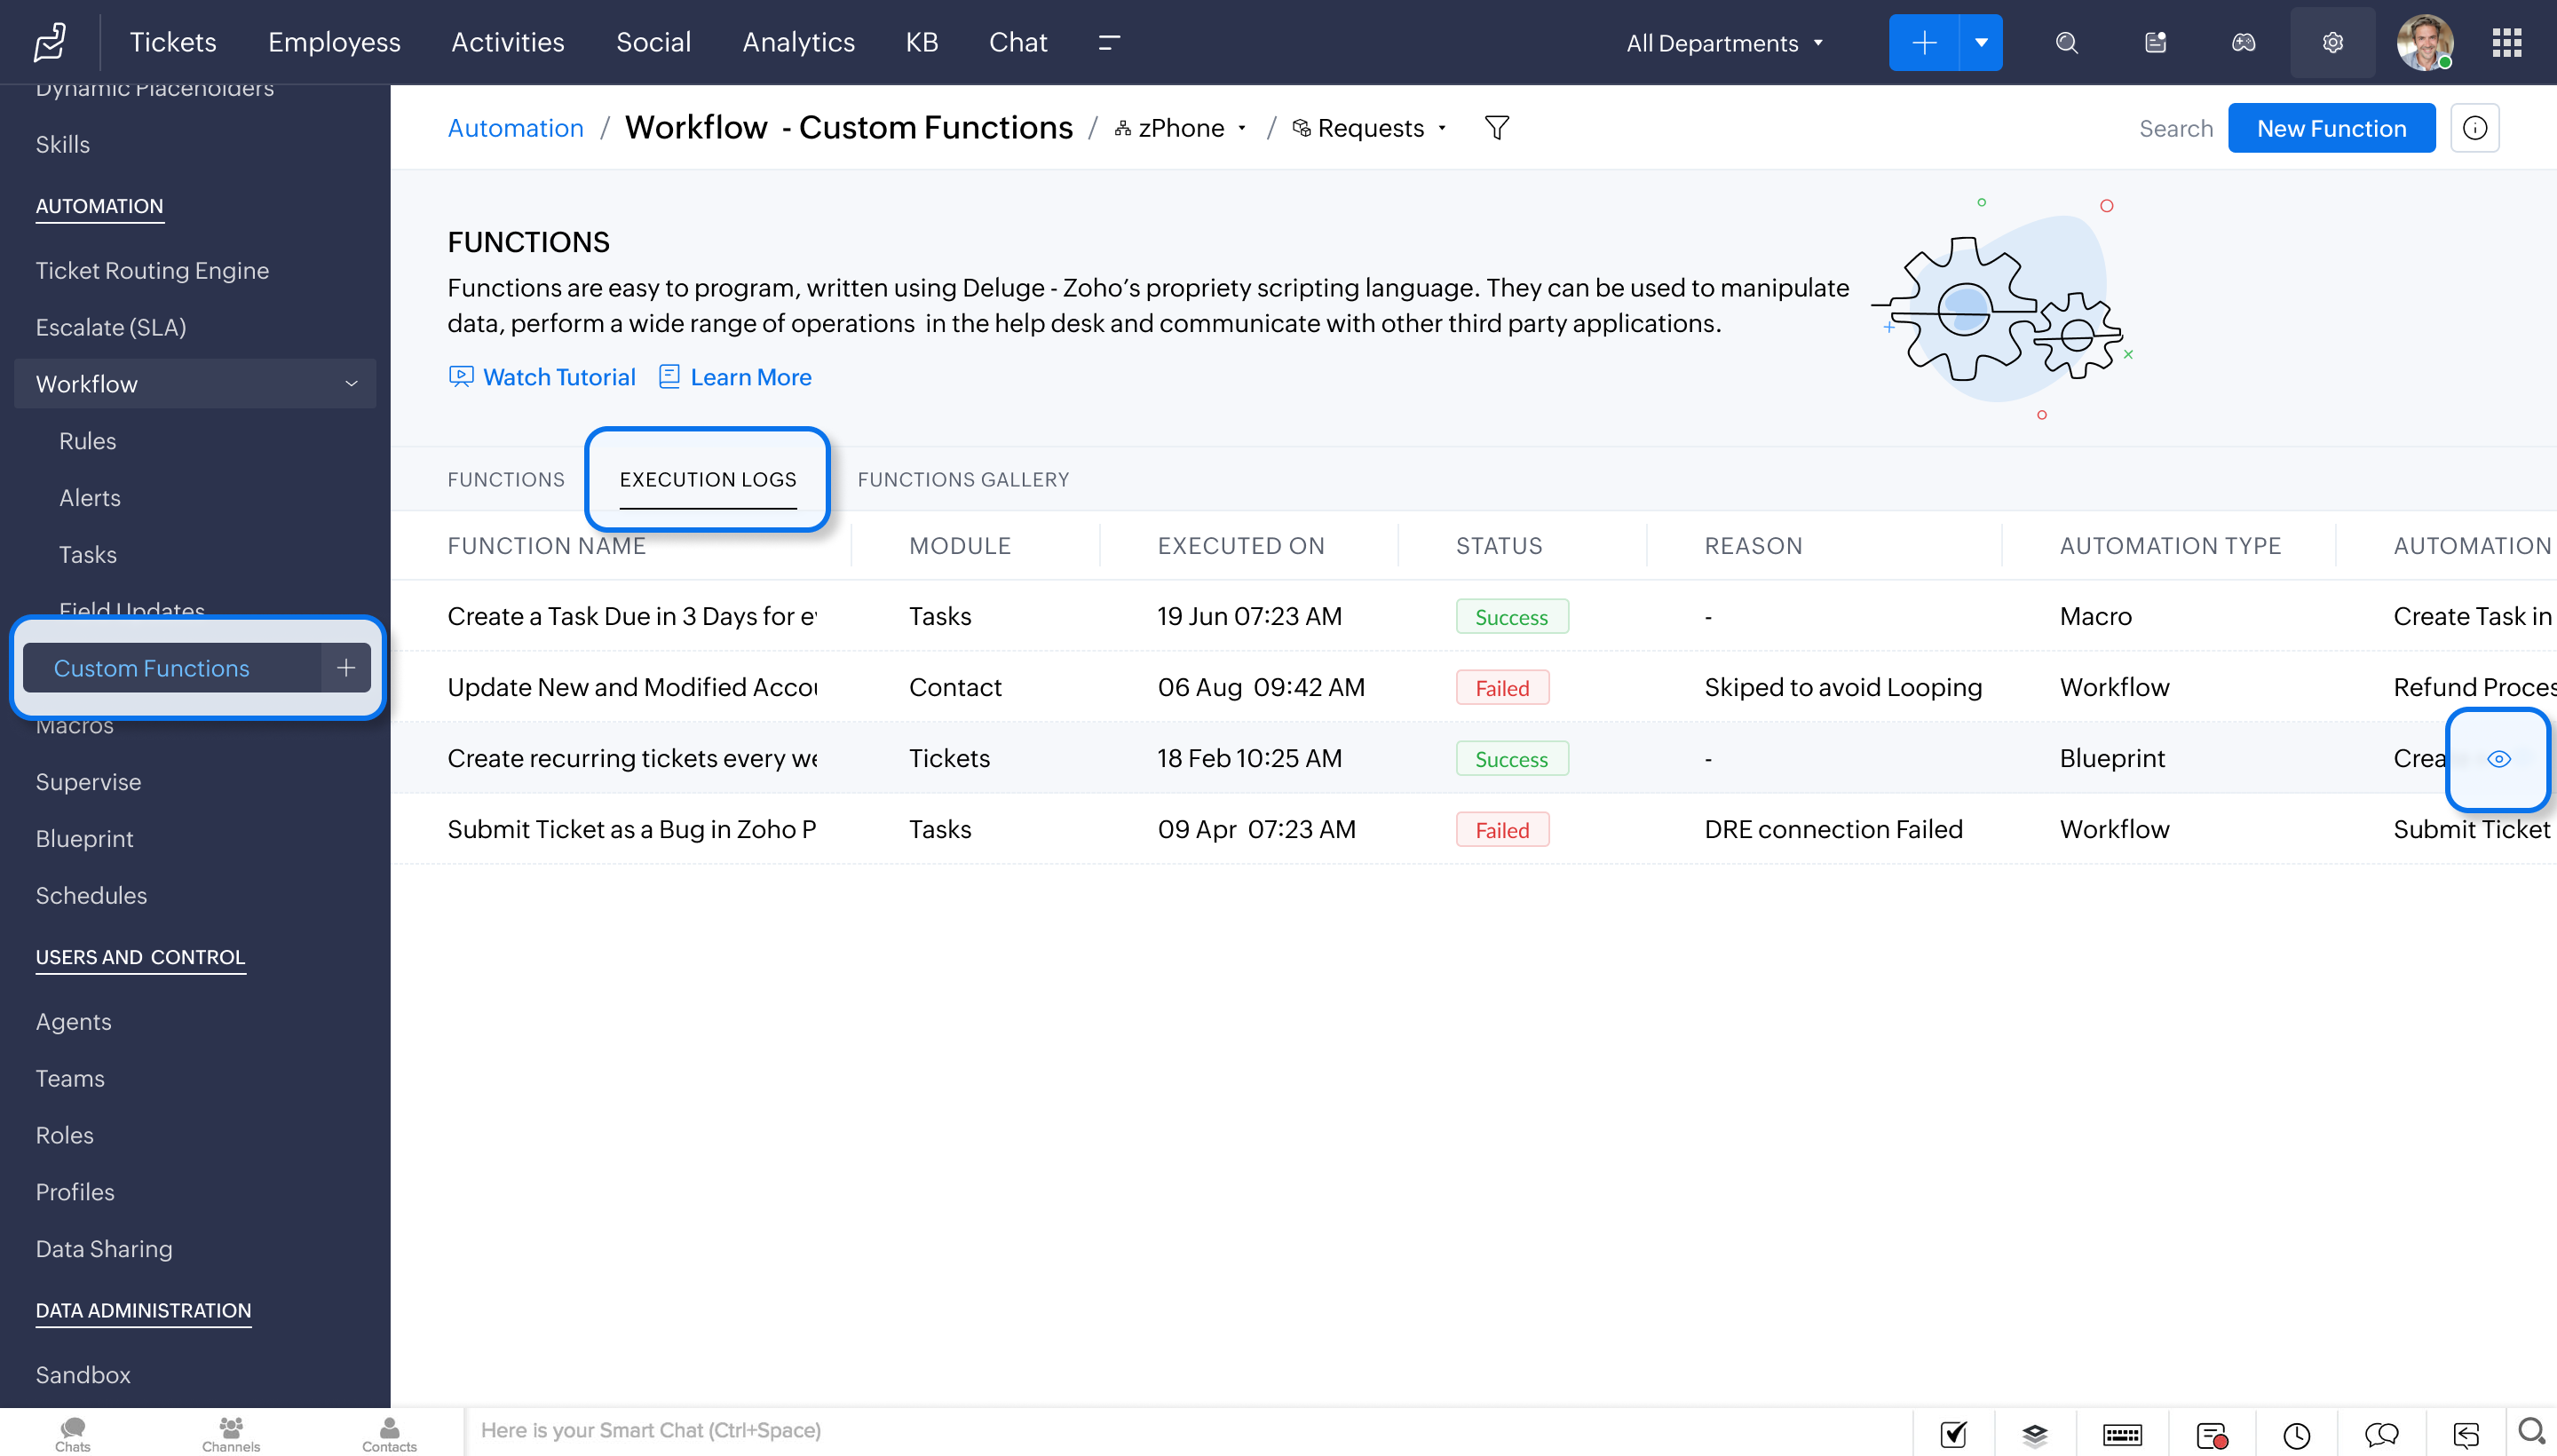Click the eye icon on recurring tickets row

pyautogui.click(x=2498, y=759)
